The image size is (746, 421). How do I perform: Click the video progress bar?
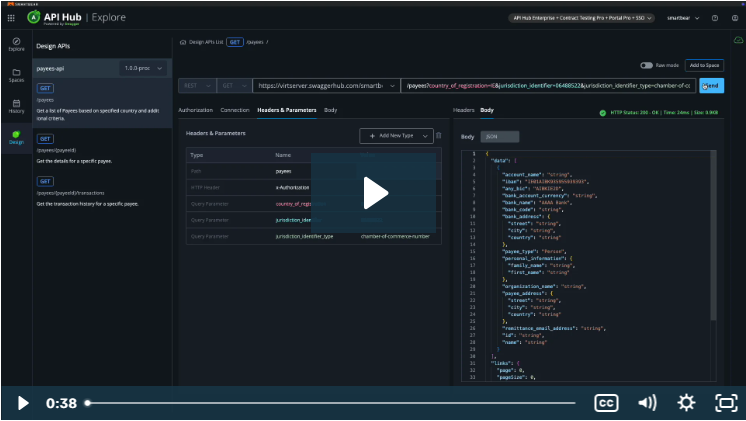coord(331,403)
